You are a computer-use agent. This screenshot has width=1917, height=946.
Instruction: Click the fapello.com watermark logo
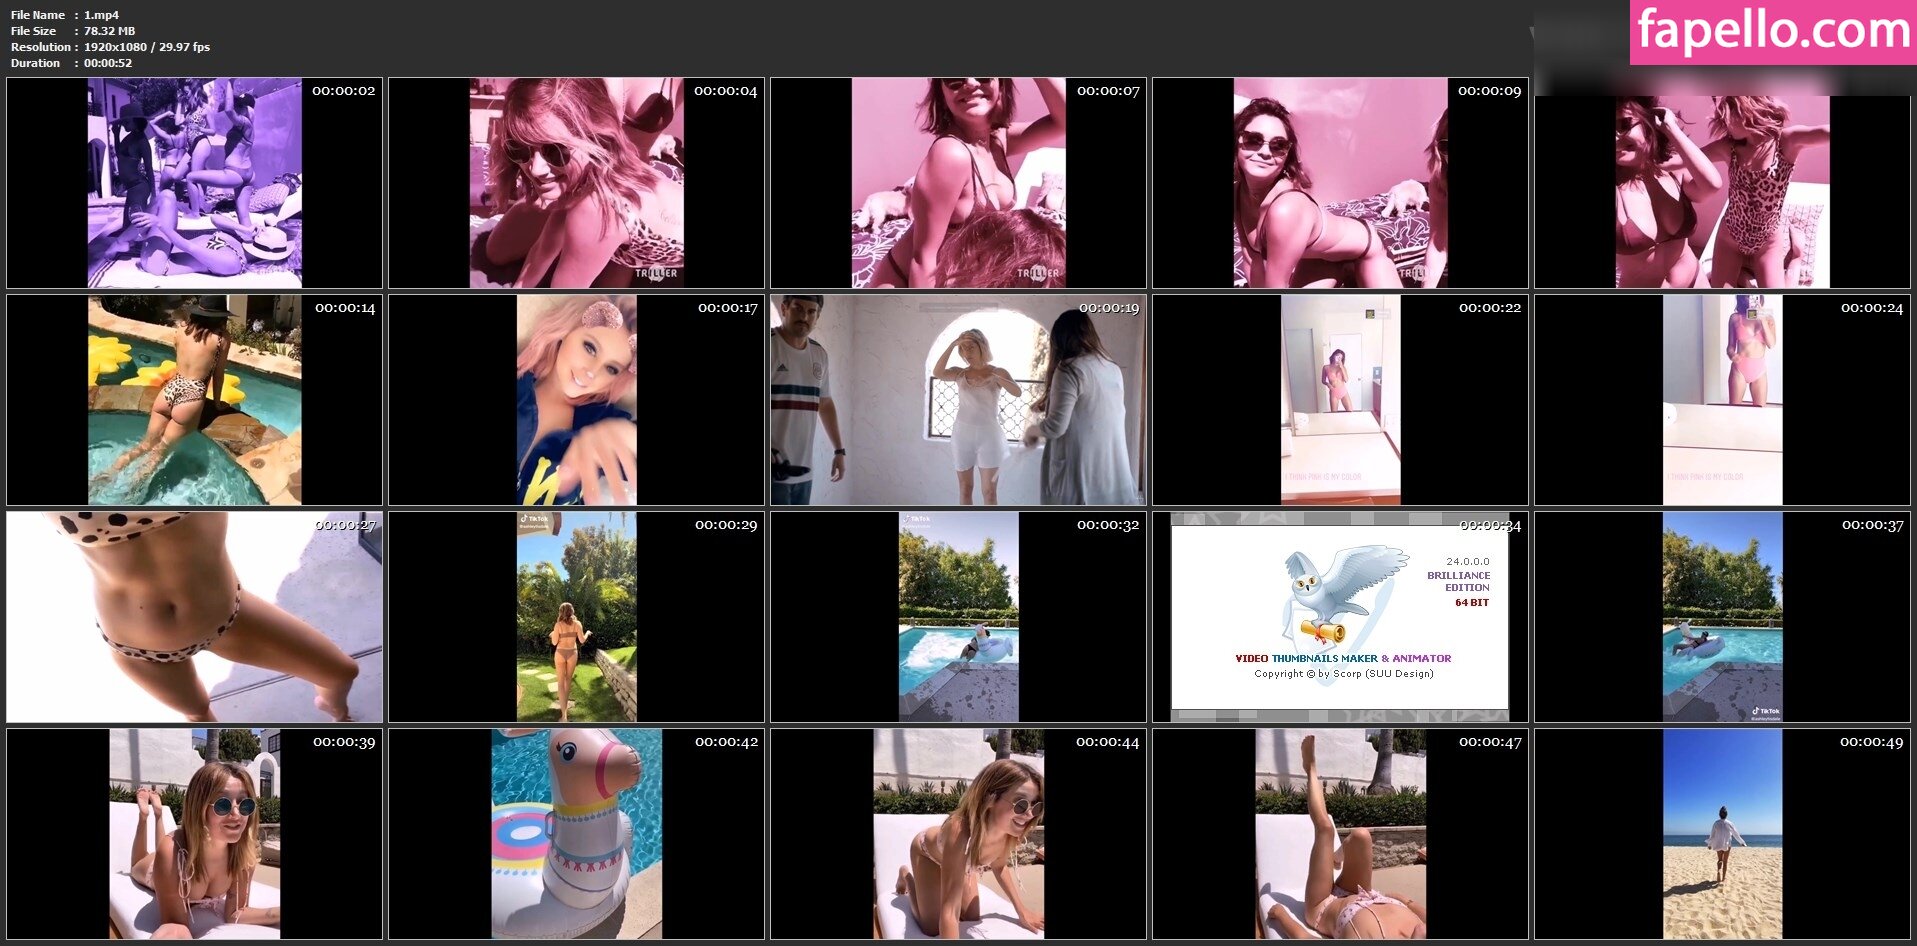[1772, 32]
